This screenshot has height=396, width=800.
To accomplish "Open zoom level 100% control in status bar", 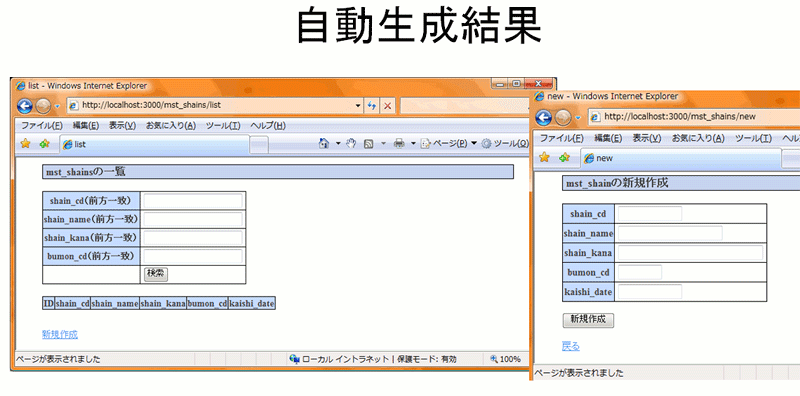I will point(506,359).
